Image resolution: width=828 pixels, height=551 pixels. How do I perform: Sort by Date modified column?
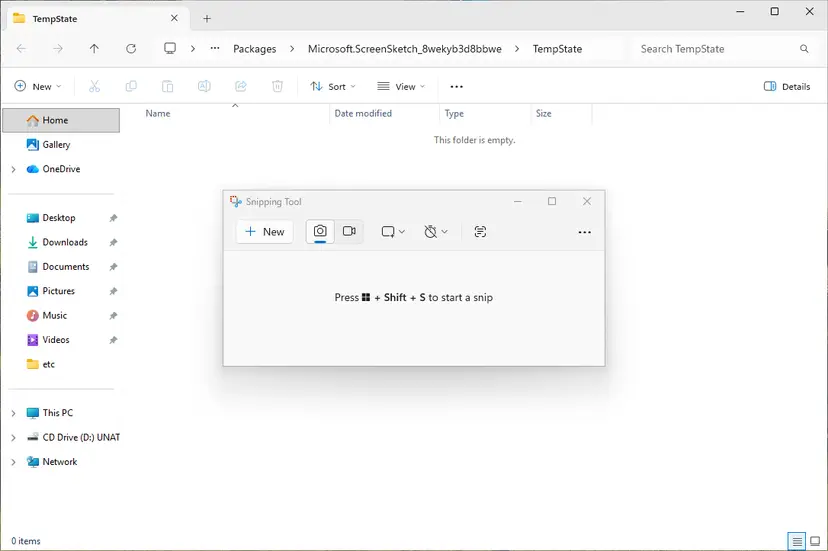pyautogui.click(x=363, y=113)
